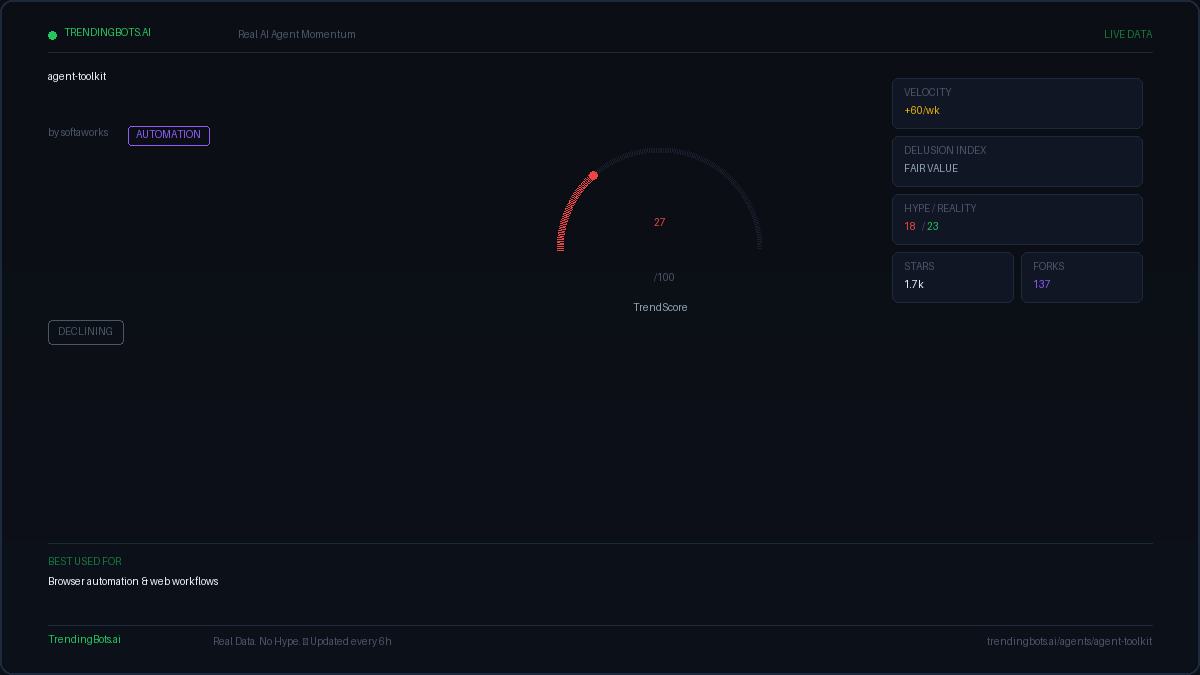Click the Real AI Agent Momentum tagline
The image size is (1200, 675).
pos(297,35)
